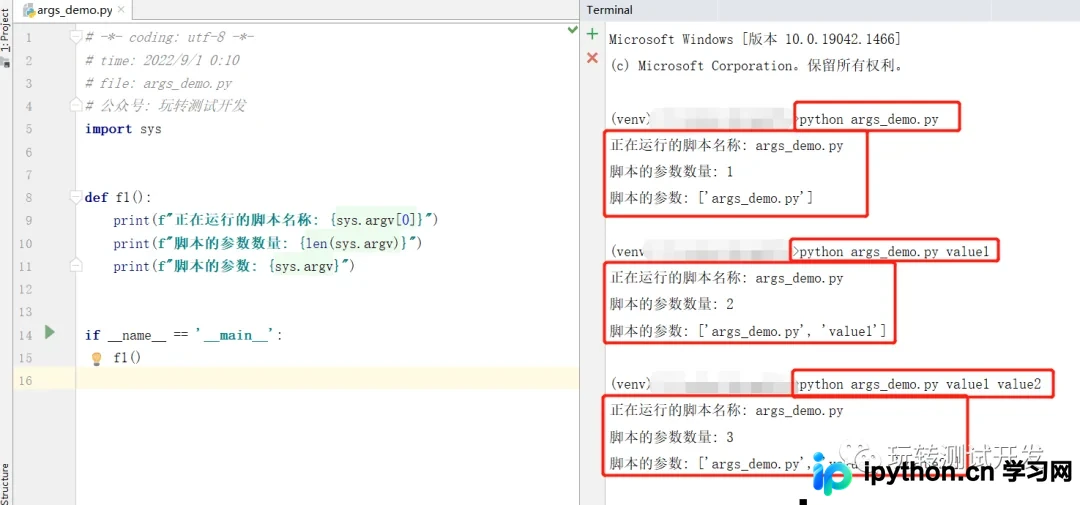The image size is (1080, 505).
Task: Click terminal output '脚本的参数数量: 2'
Action: [x=672, y=305]
